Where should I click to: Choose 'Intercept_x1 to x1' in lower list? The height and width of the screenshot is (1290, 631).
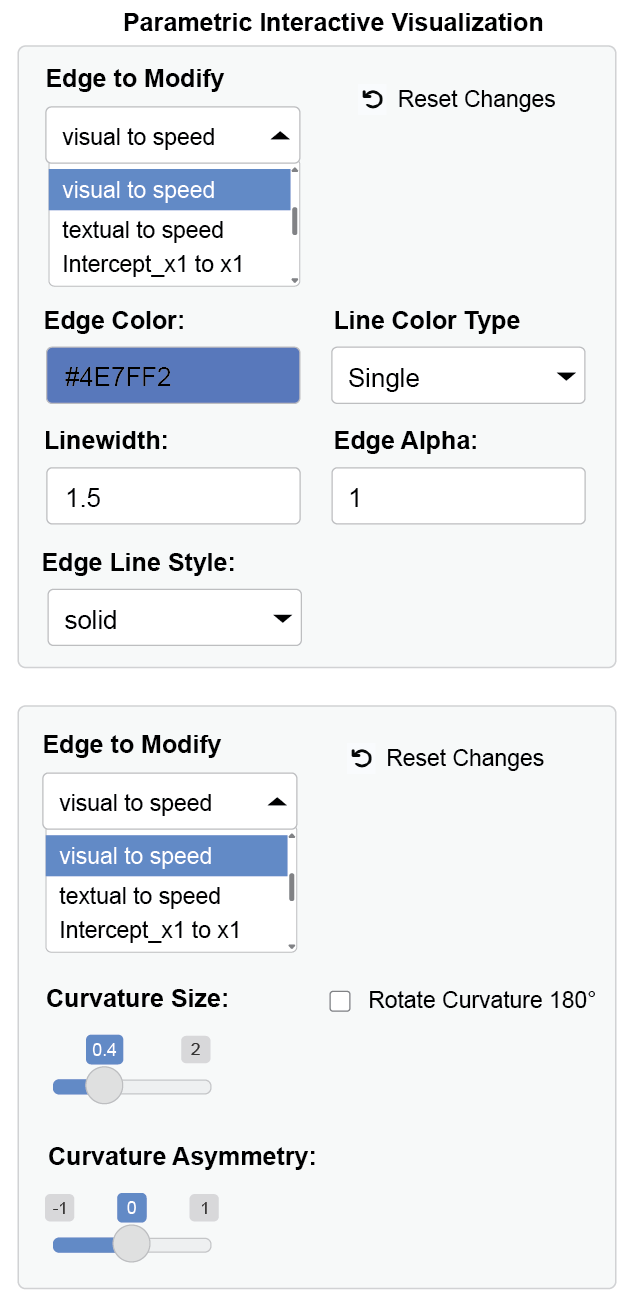coord(150,931)
